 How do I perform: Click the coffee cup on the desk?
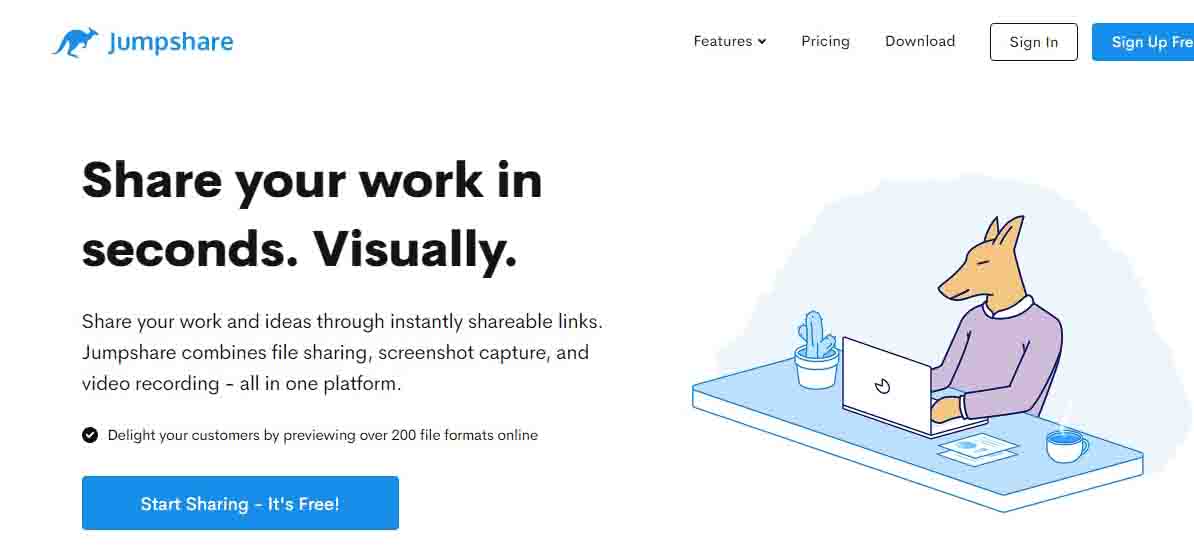pyautogui.click(x=1066, y=443)
